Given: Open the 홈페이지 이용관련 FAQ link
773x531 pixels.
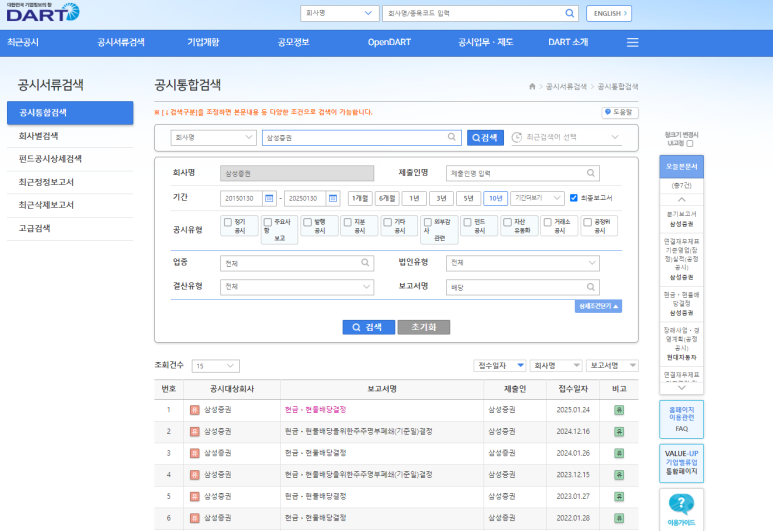Looking at the screenshot, I should click(681, 419).
